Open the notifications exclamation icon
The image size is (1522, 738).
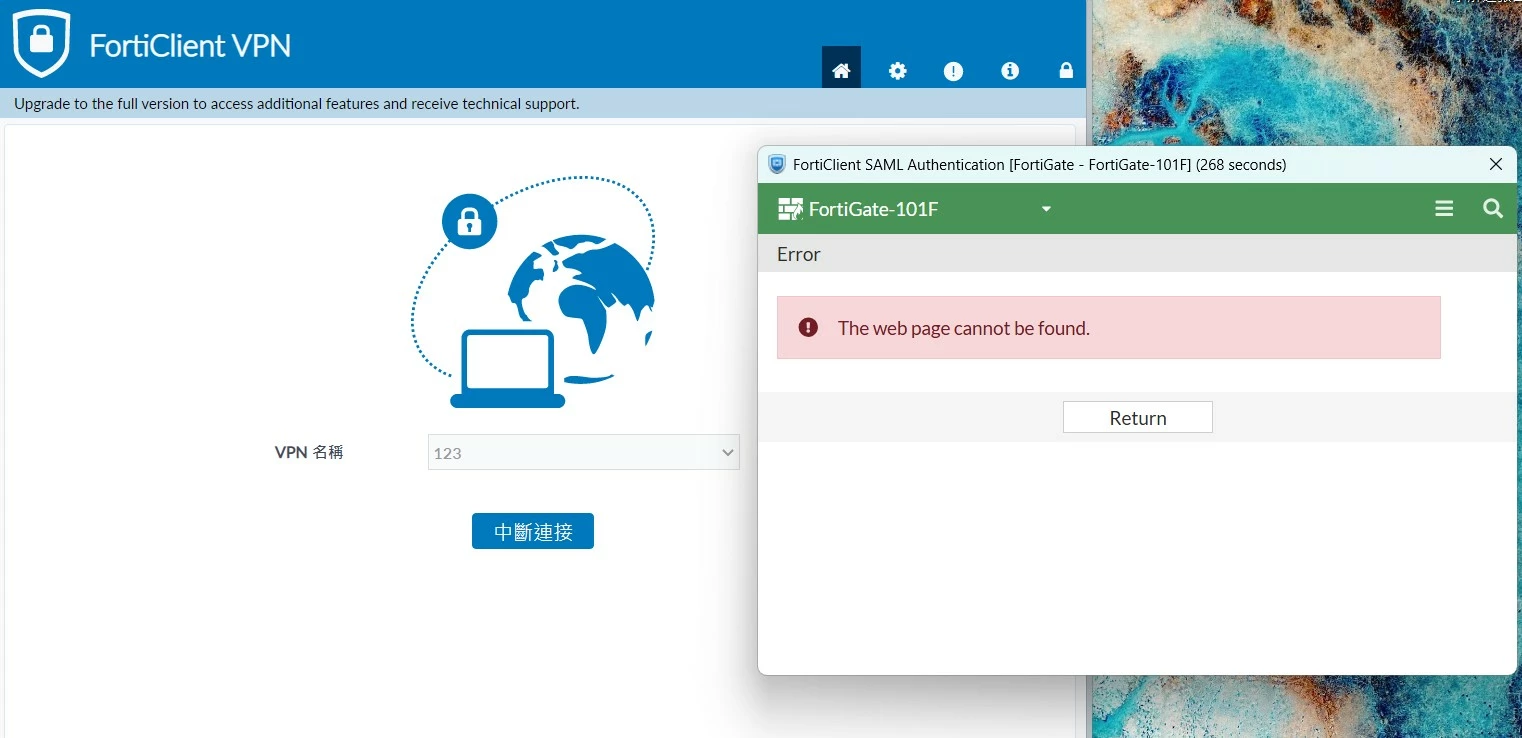[x=954, y=71]
